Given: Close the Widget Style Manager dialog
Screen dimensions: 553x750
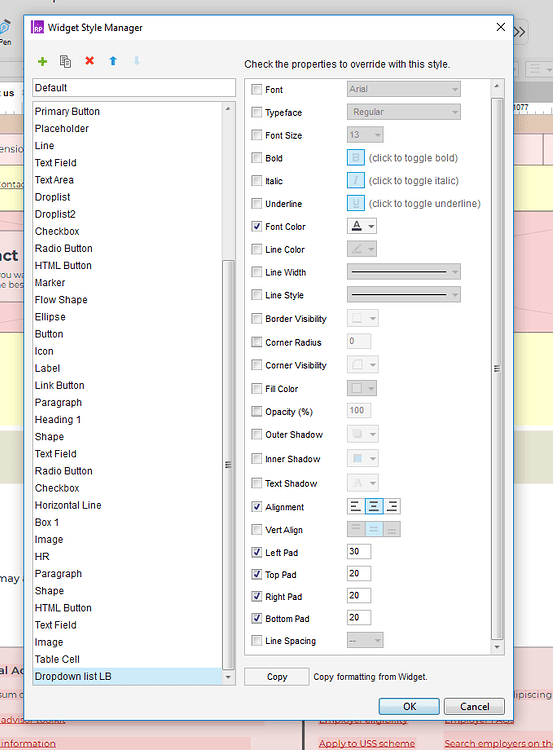Looking at the screenshot, I should tap(501, 27).
